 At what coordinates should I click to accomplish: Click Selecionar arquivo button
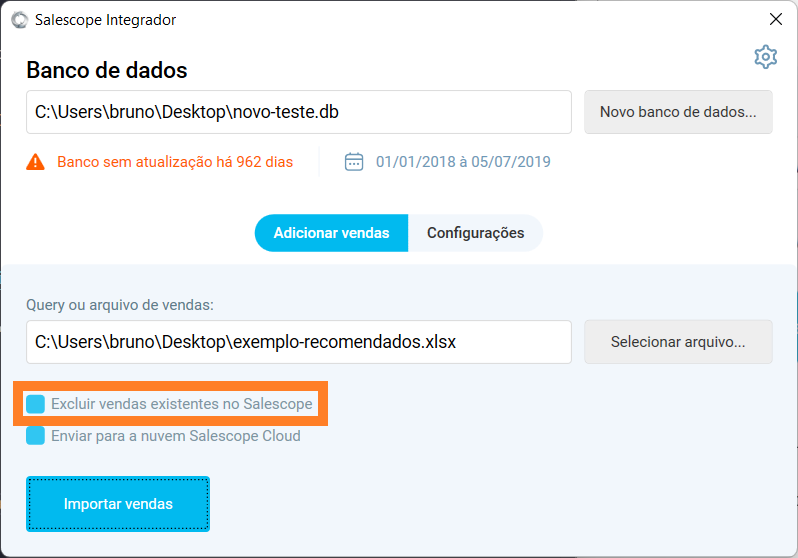point(678,342)
